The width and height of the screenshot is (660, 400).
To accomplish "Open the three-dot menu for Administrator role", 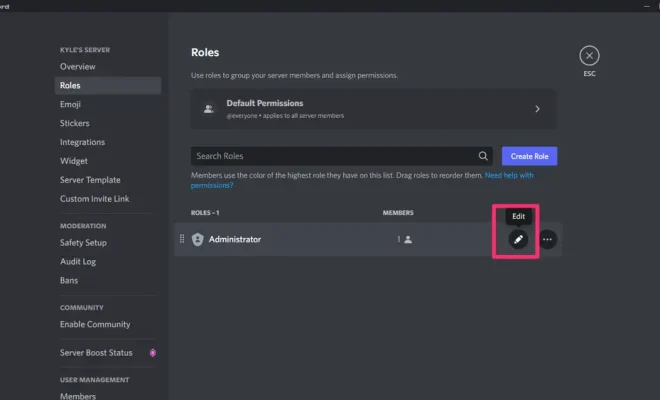I will click(547, 239).
